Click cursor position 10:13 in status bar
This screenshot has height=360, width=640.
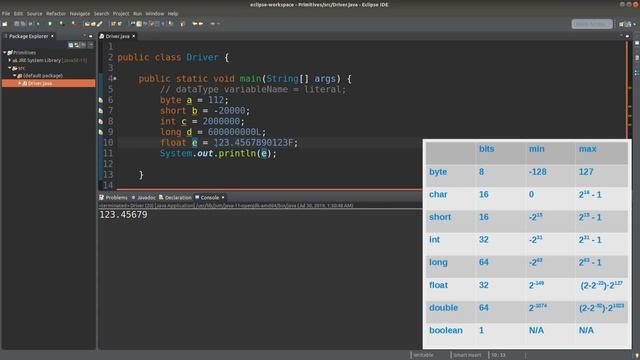pyautogui.click(x=498, y=355)
